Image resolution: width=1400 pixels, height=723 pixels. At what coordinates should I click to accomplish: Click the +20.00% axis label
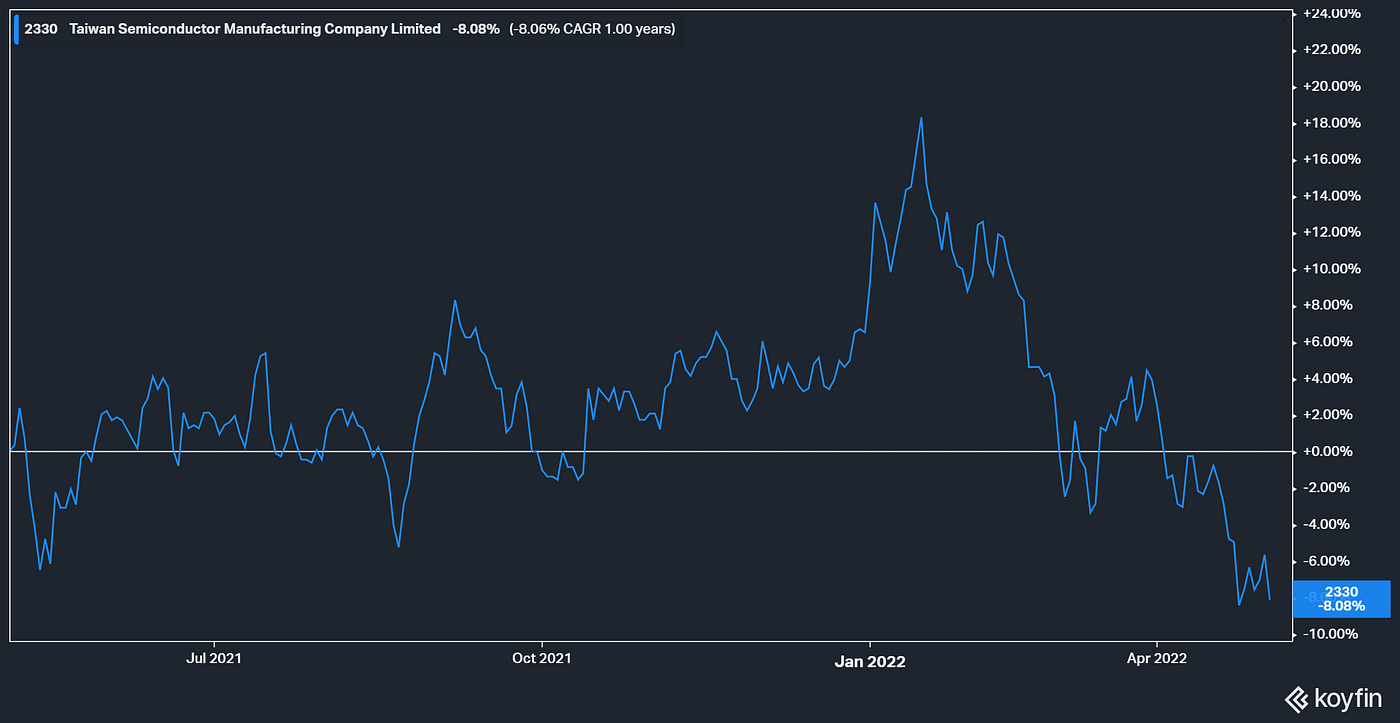(x=1331, y=86)
